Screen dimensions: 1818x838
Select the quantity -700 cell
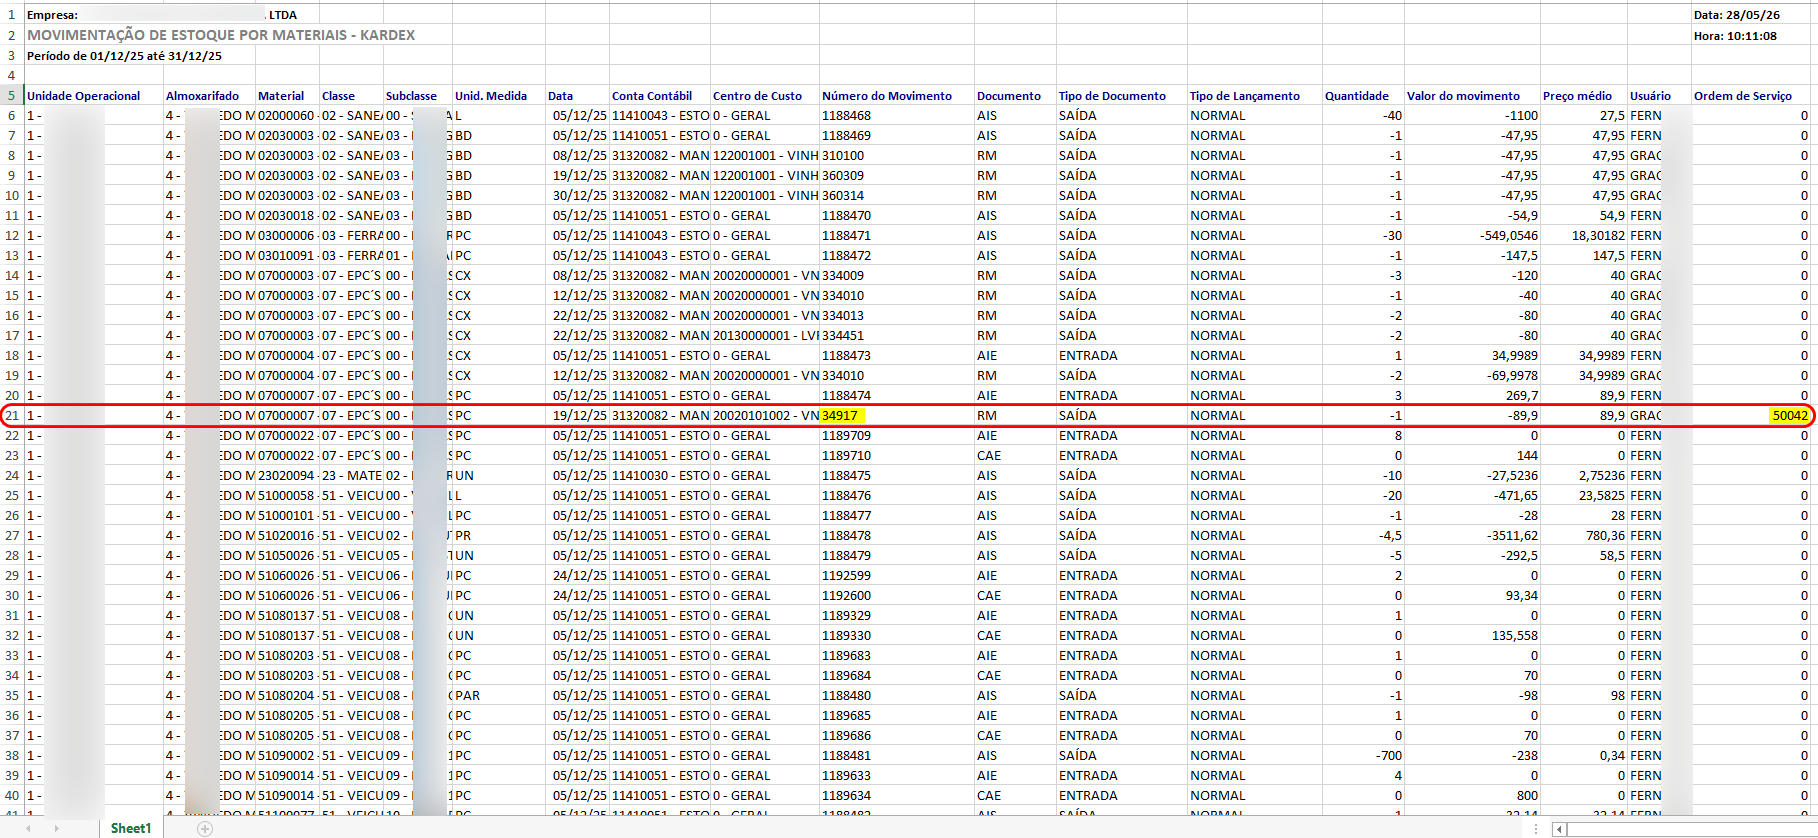point(1387,756)
